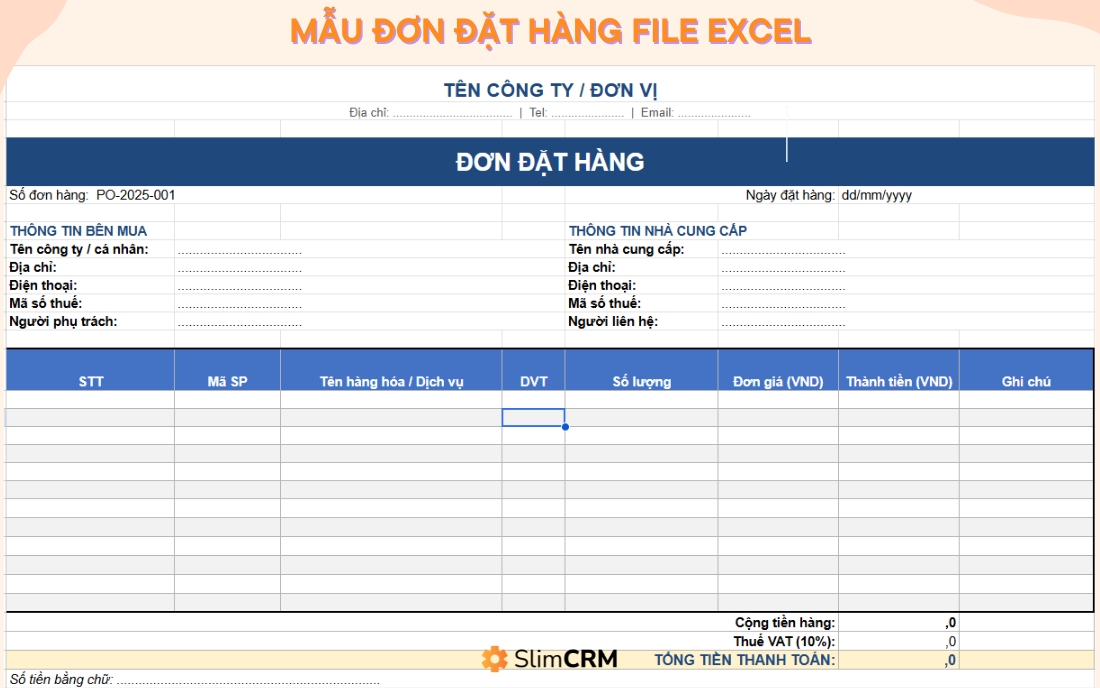Click the 'Tên công ty / cá nhân:' label
This screenshot has width=1100, height=688.
79,249
